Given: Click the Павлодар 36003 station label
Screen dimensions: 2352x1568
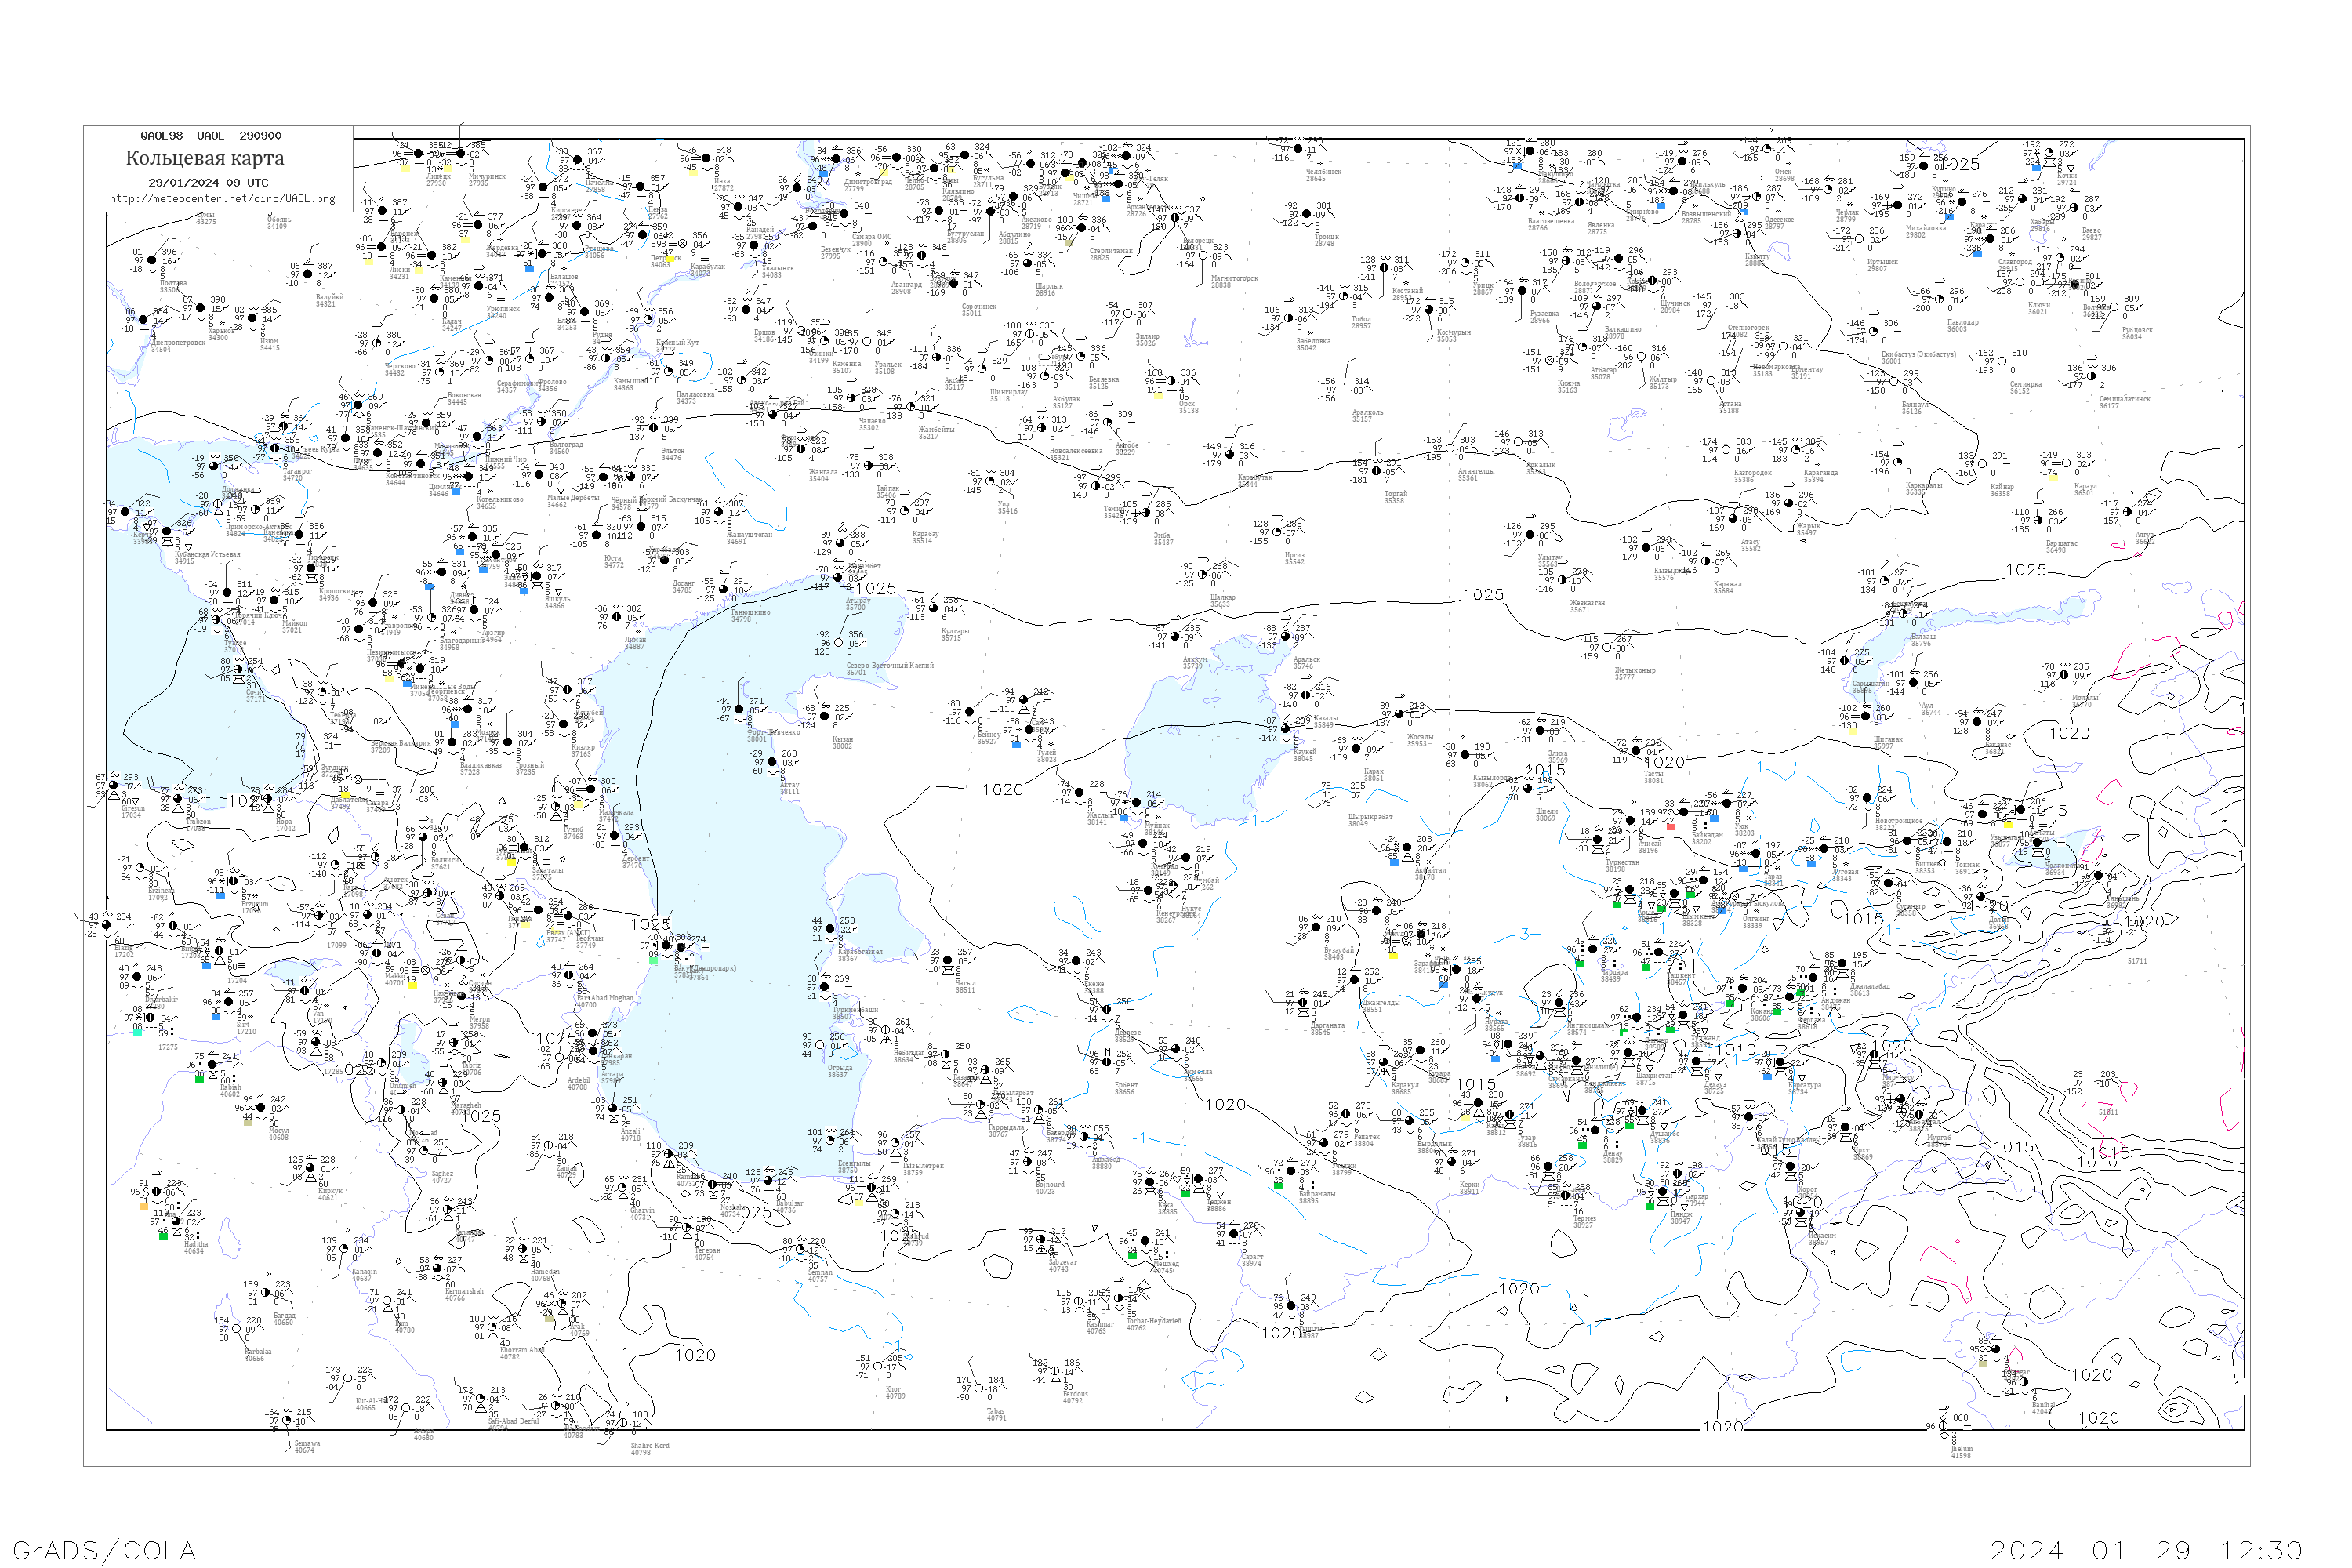Looking at the screenshot, I should 1962,325.
